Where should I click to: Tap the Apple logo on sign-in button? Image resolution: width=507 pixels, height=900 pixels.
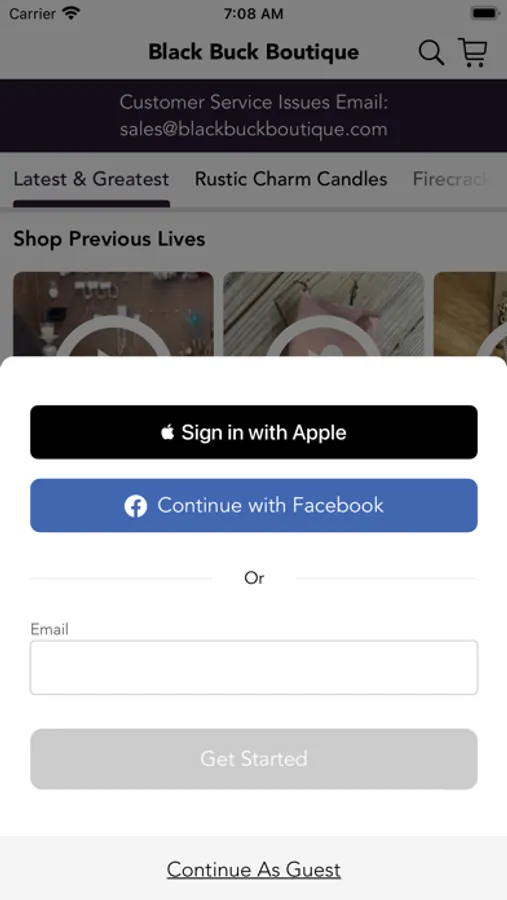tap(167, 432)
